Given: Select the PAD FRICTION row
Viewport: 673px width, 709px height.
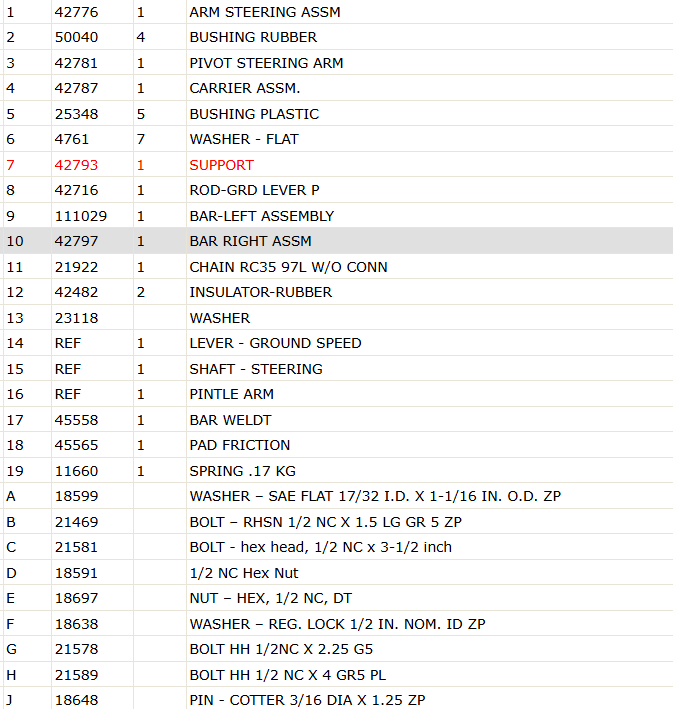Looking at the screenshot, I should point(336,445).
